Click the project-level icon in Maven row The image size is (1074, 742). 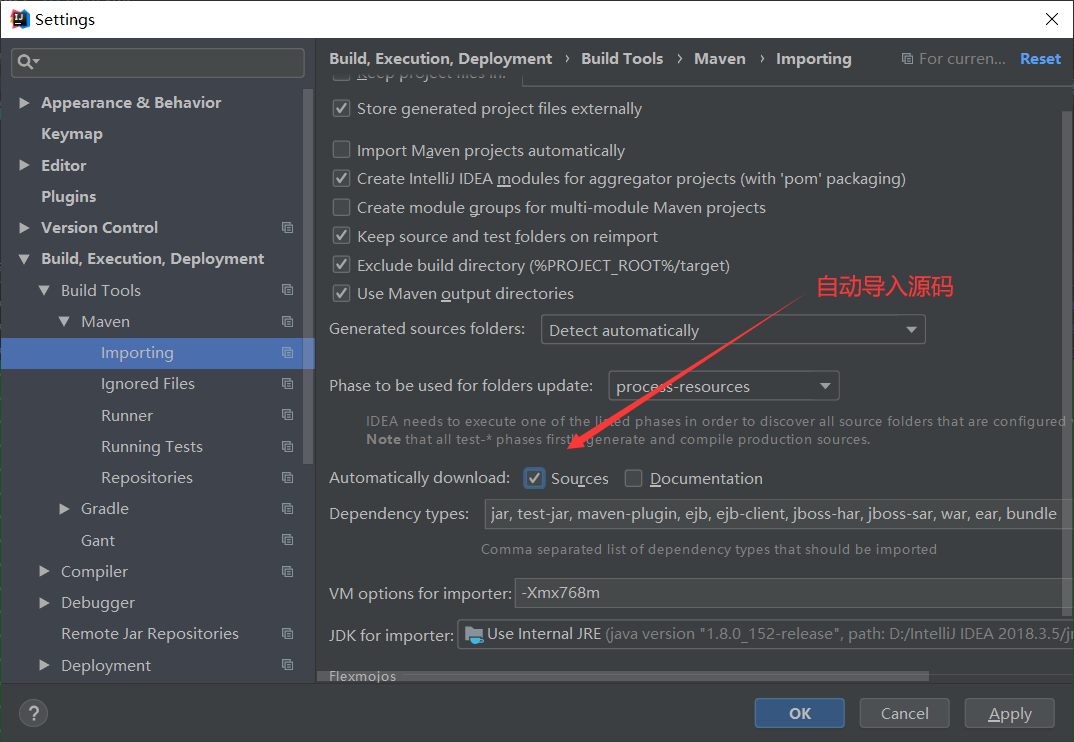[288, 321]
